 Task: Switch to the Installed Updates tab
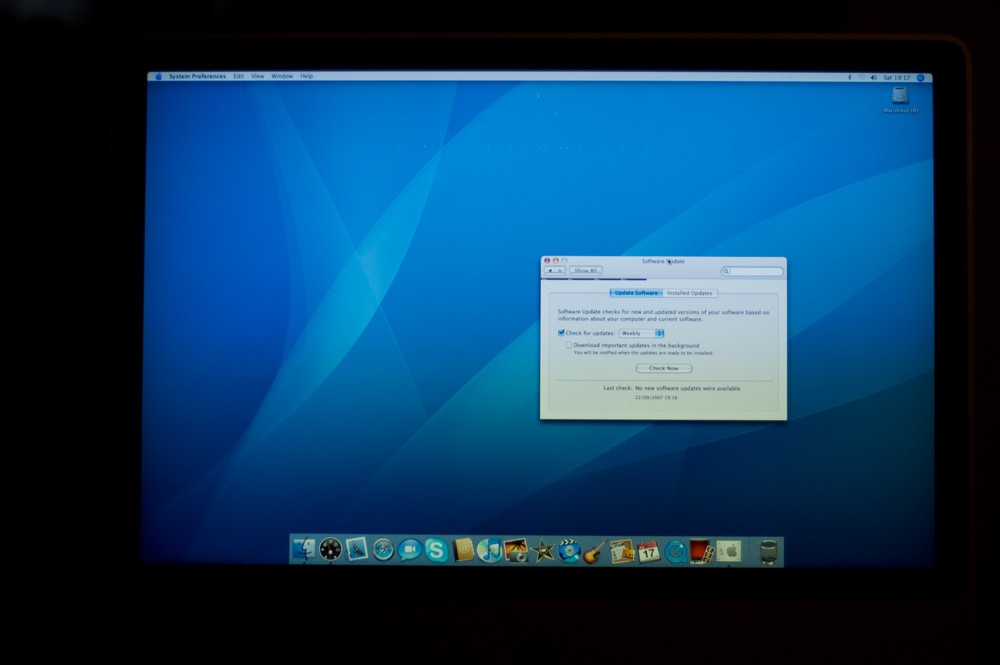click(x=689, y=293)
